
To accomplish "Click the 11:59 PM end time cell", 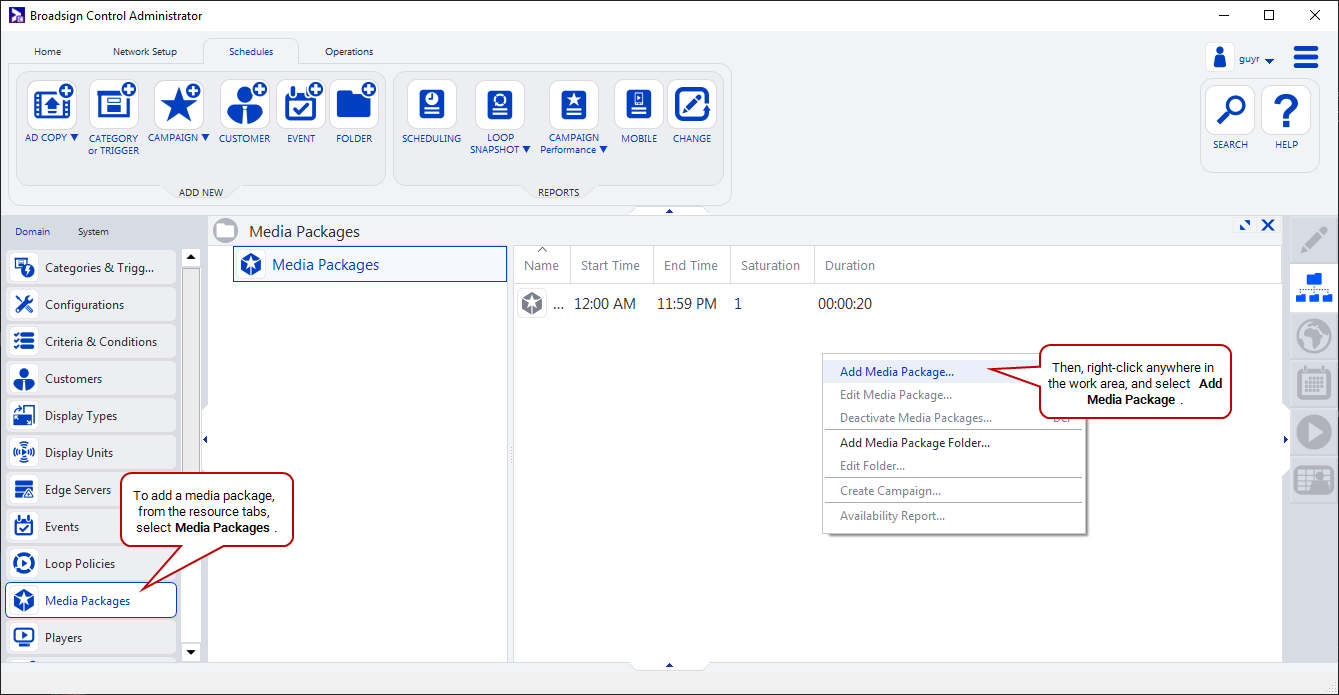I will coord(687,304).
